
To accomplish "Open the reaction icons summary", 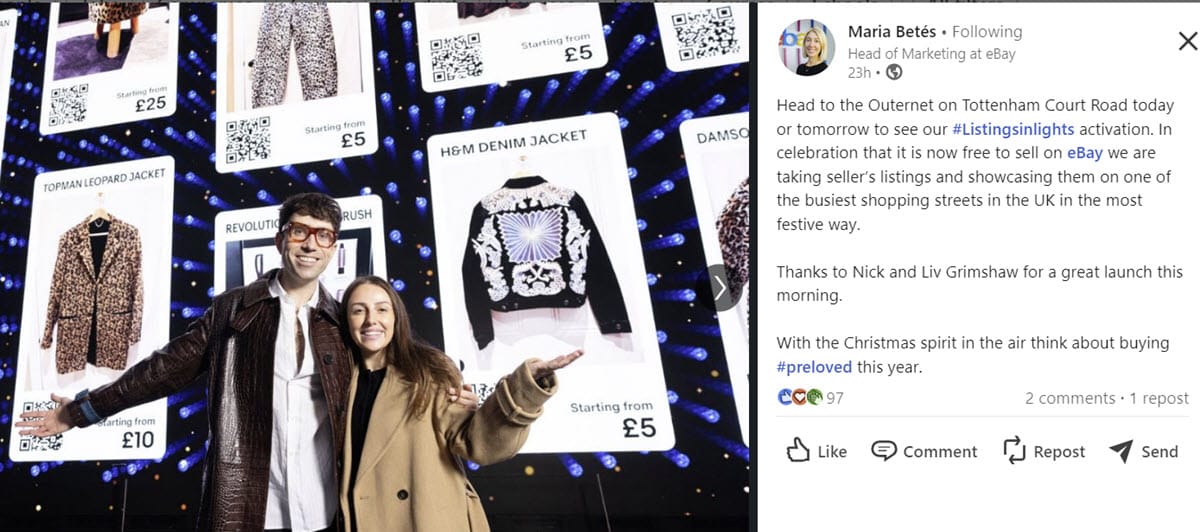I will 800,398.
